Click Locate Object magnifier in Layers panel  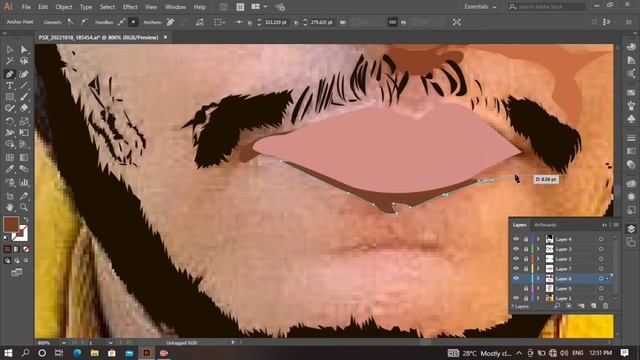pyautogui.click(x=557, y=306)
